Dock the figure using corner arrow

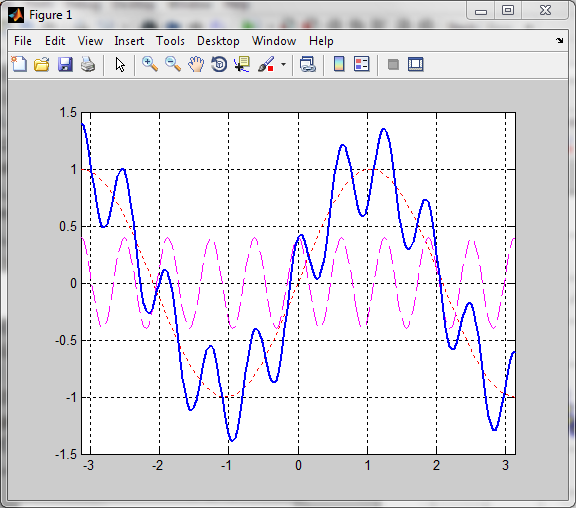tap(559, 40)
